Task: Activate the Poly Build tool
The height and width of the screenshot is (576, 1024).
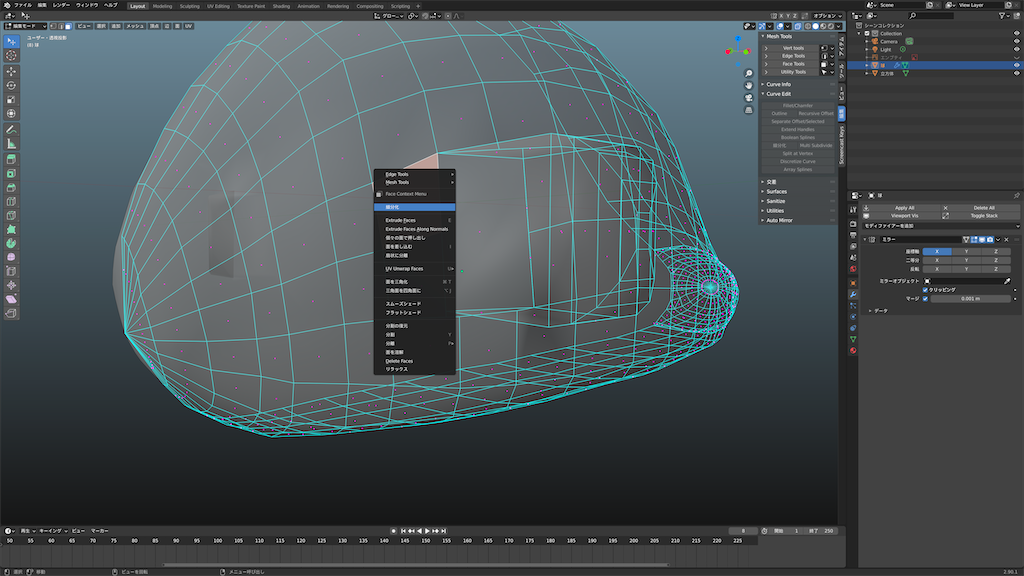Action: (11, 229)
